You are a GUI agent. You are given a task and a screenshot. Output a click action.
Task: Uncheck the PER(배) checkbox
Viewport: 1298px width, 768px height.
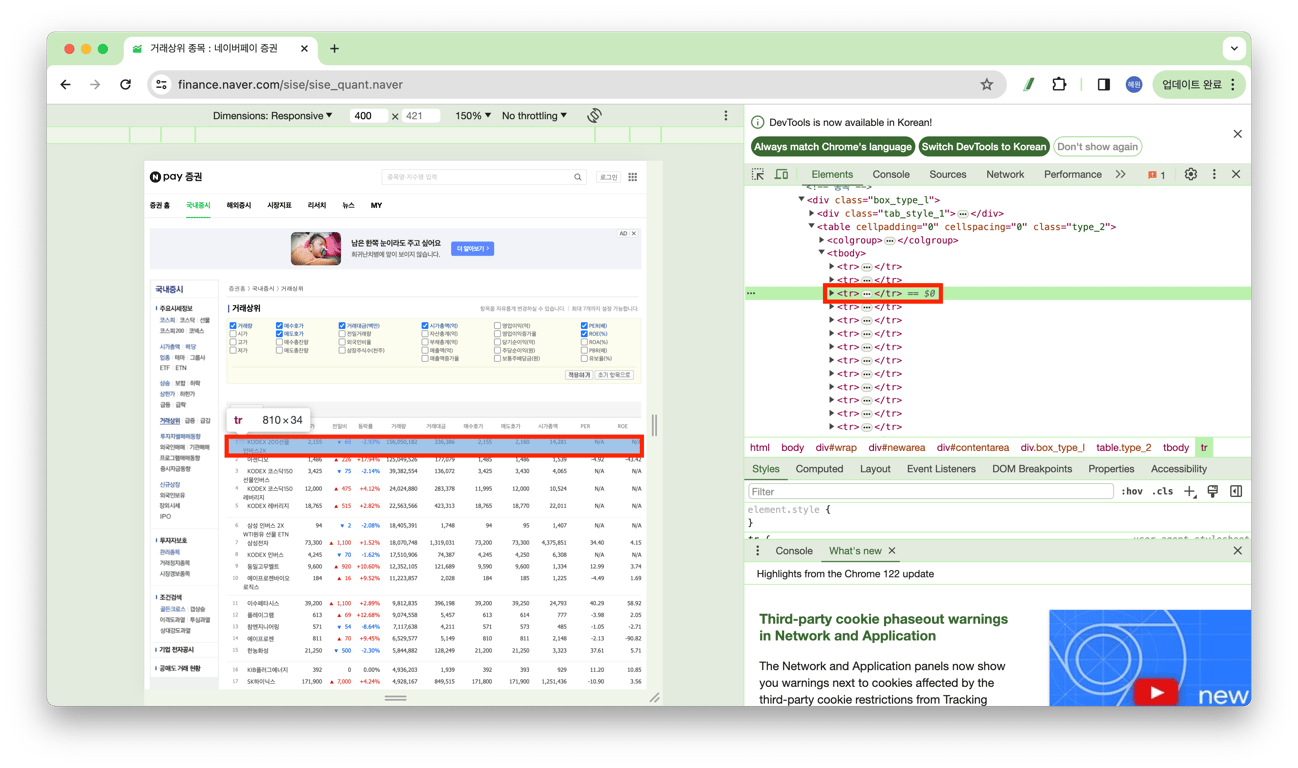point(584,326)
